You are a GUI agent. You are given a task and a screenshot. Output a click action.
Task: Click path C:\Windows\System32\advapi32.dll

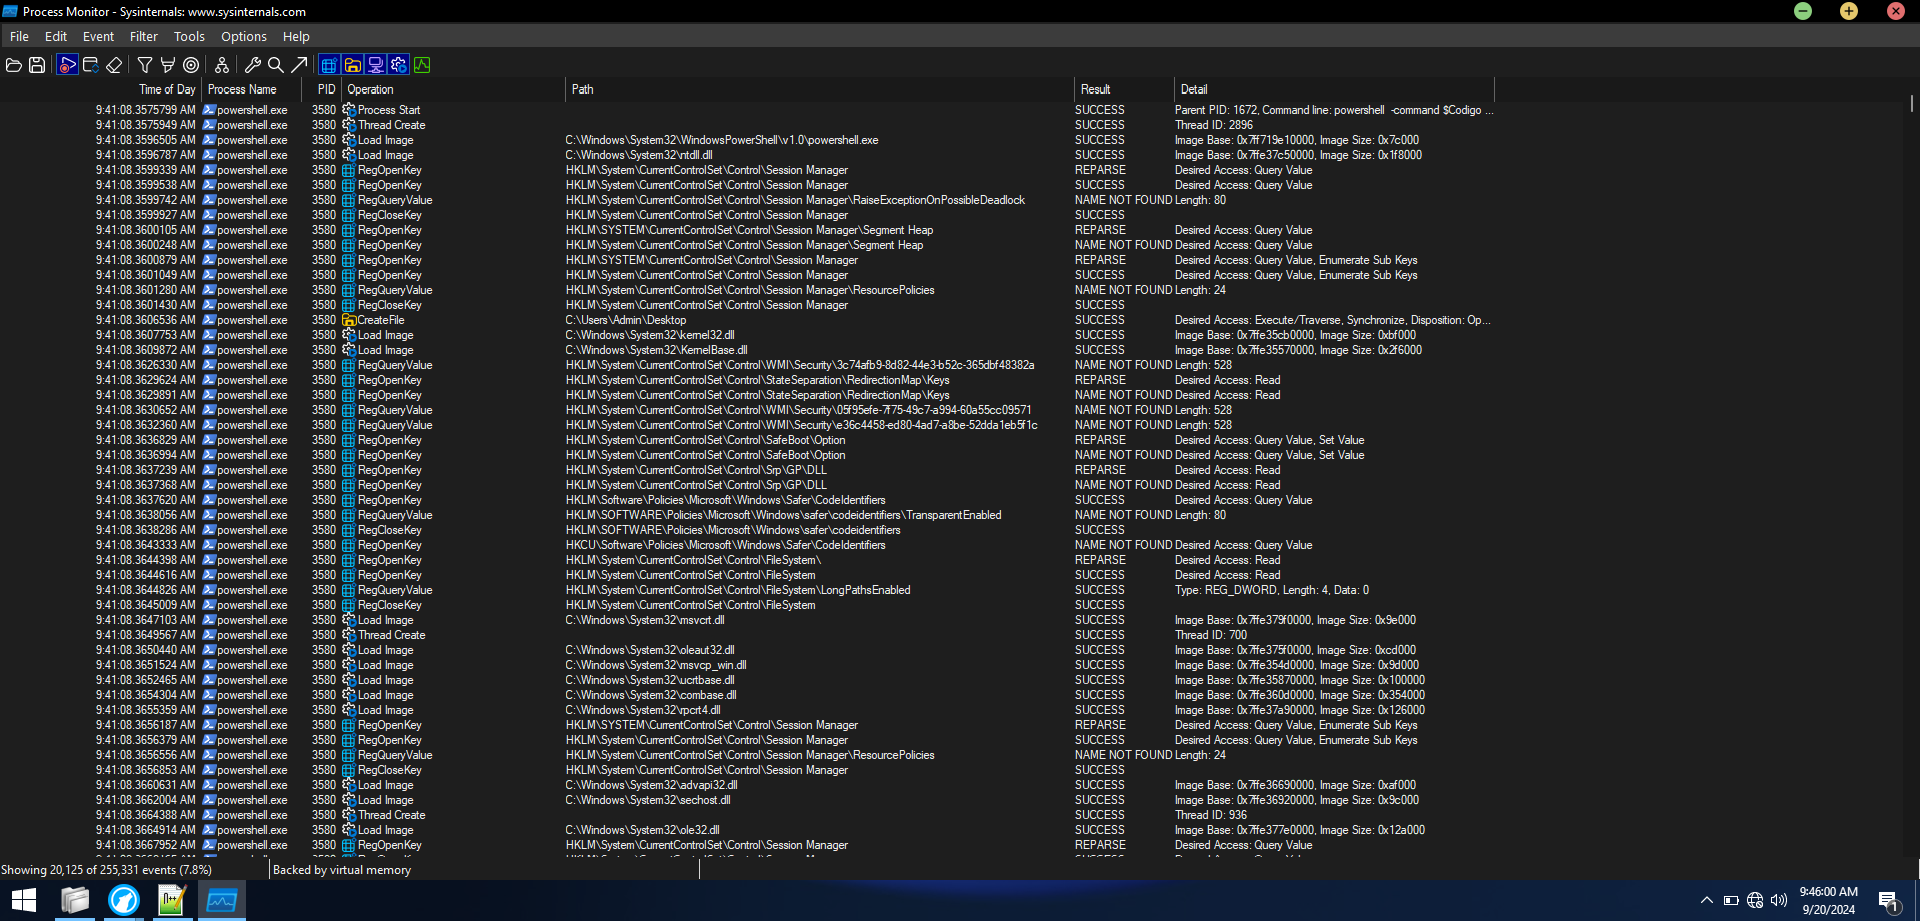pyautogui.click(x=651, y=785)
